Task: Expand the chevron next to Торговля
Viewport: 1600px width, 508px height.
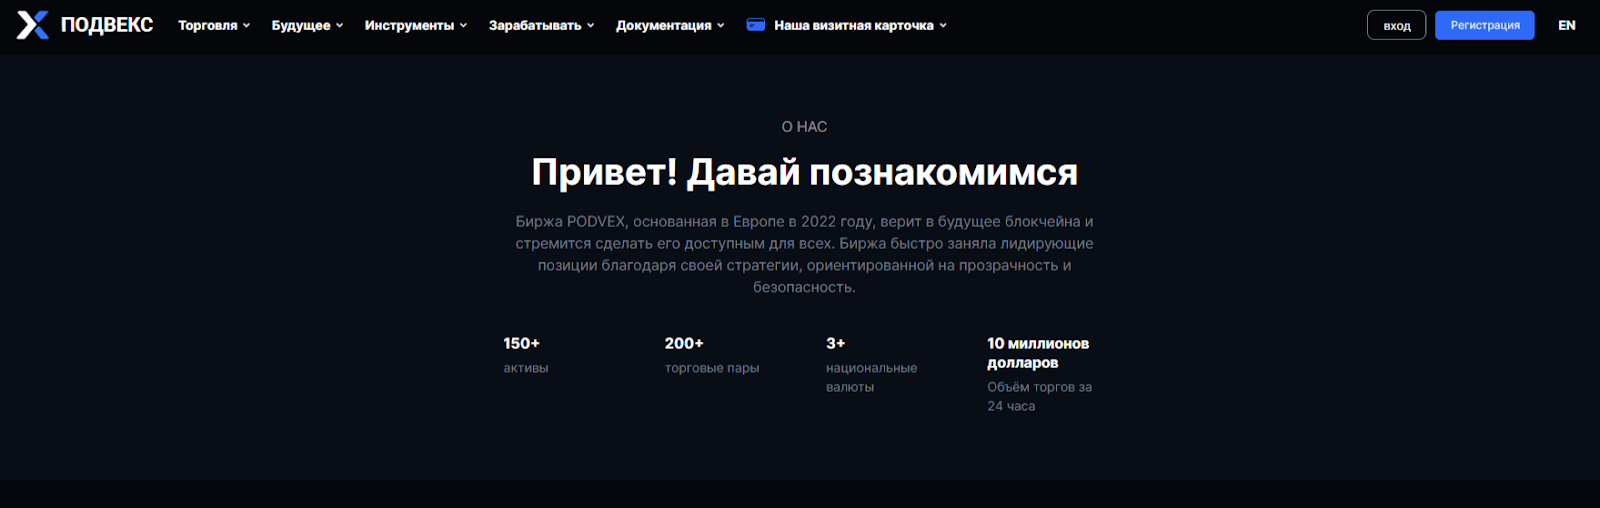Action: point(247,26)
